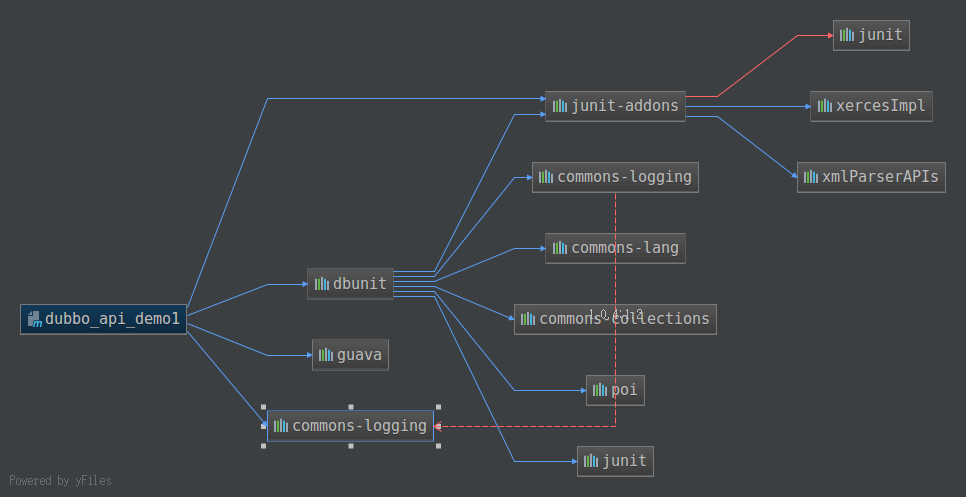Screen dimensions: 966x497
Task: Click the library icon on xercesImpl node
Action: (824, 106)
